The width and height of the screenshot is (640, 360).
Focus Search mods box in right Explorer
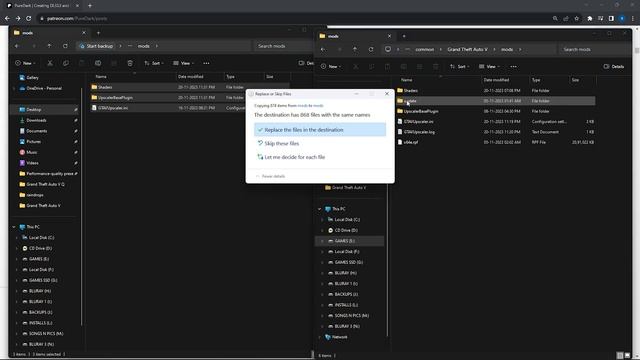pyautogui.click(x=594, y=49)
